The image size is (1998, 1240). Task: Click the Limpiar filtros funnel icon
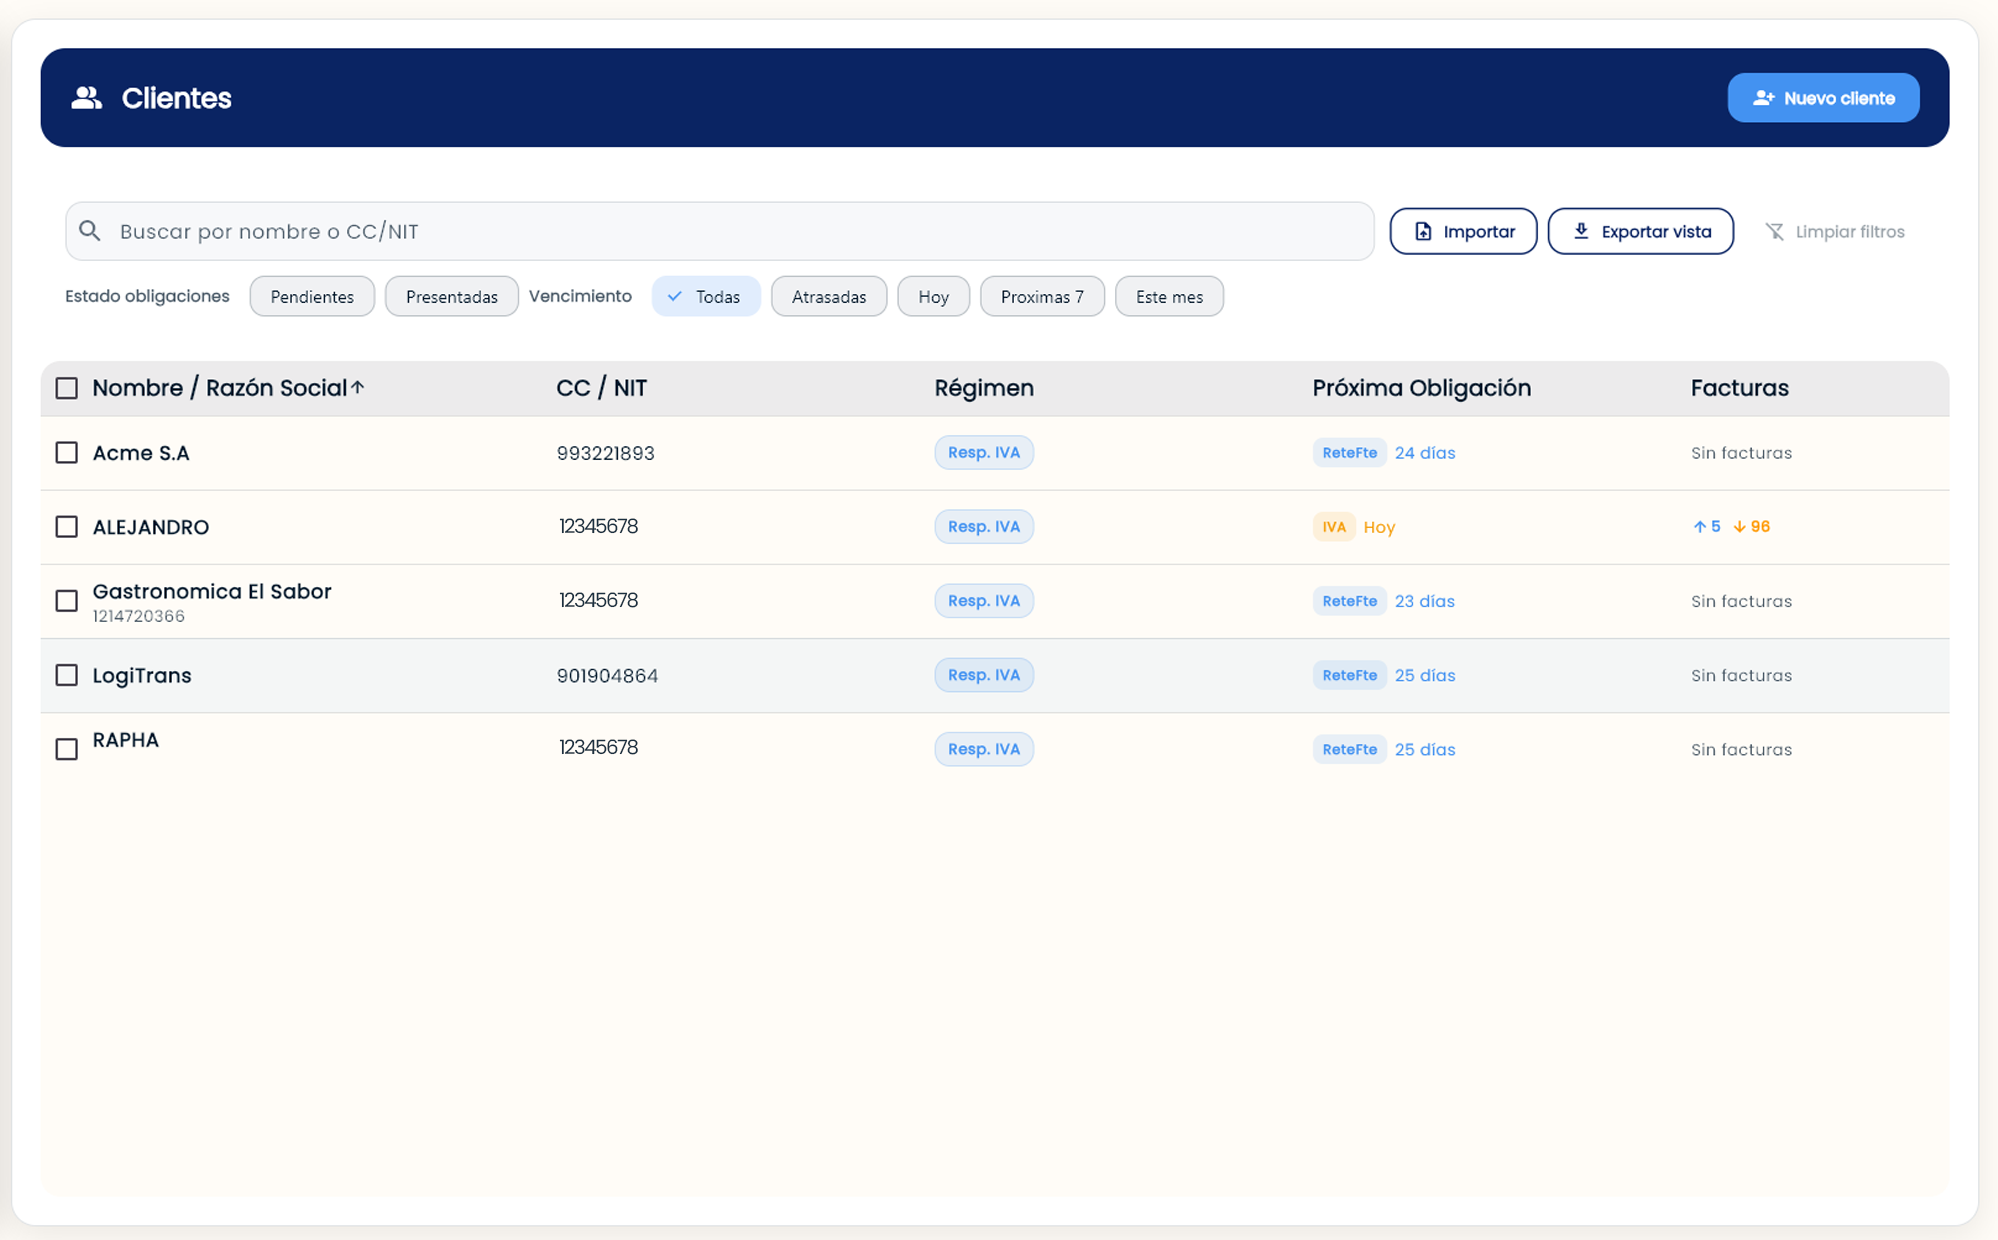click(x=1774, y=232)
